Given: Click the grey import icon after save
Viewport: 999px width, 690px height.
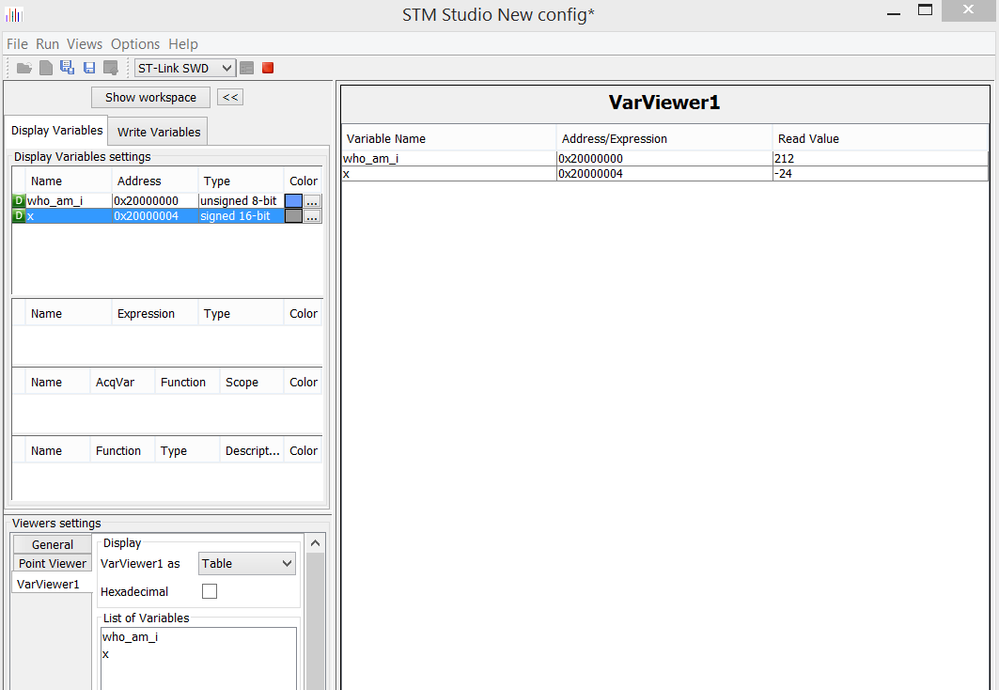Looking at the screenshot, I should [111, 68].
